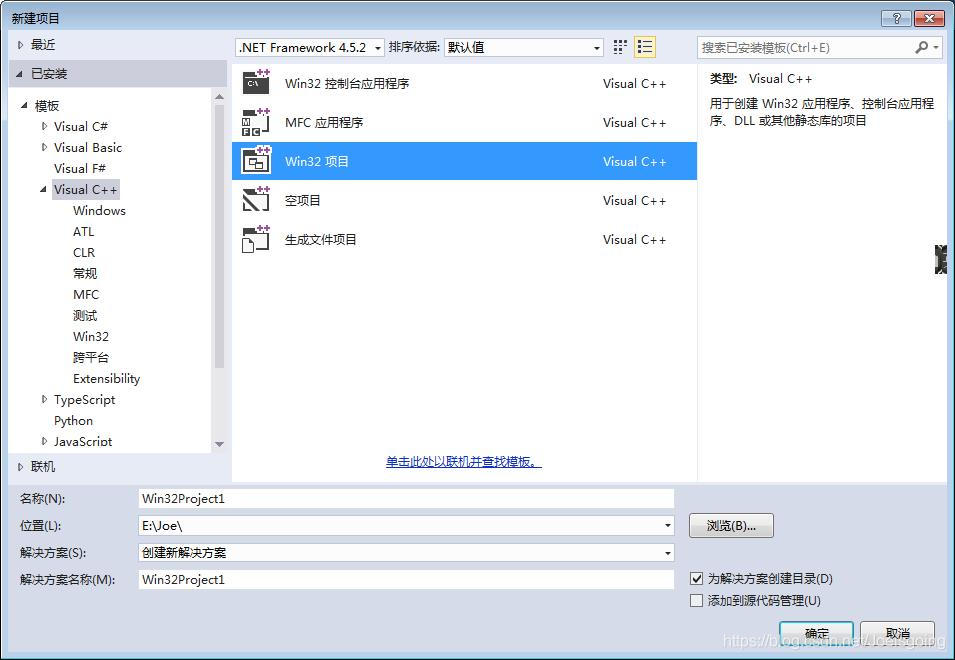The height and width of the screenshot is (660, 955).
Task: Open 单击此处以联机并查找模板 link
Action: pos(463,462)
